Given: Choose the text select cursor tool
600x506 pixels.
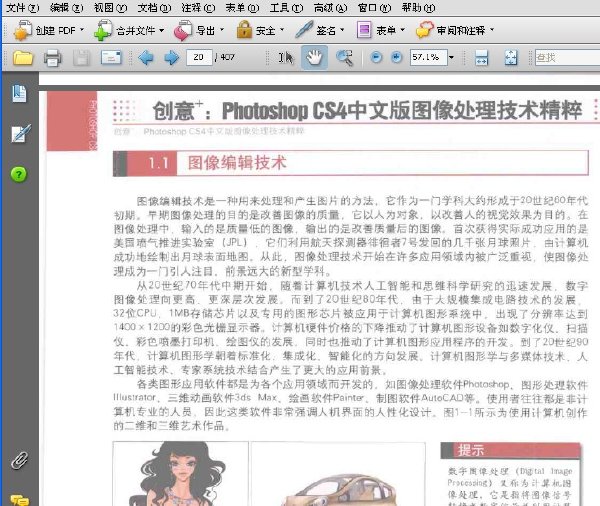Looking at the screenshot, I should click(285, 58).
